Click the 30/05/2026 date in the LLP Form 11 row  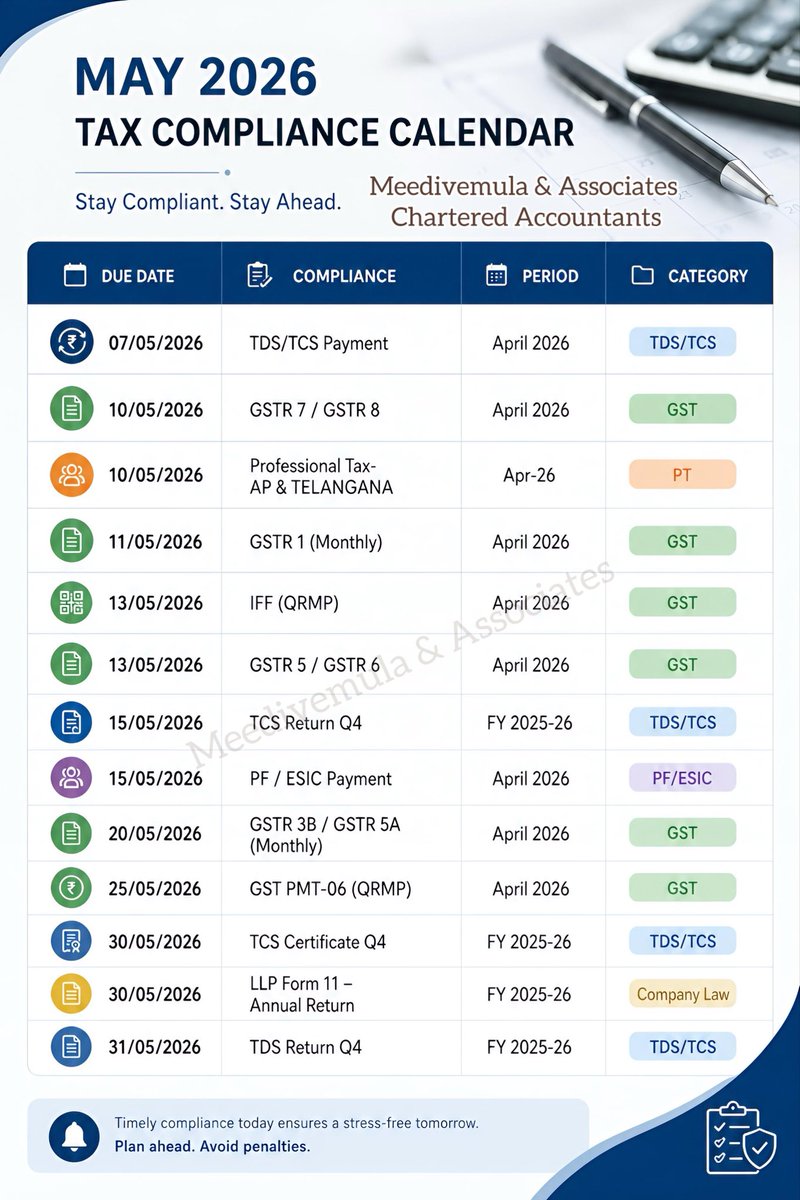[x=156, y=995]
